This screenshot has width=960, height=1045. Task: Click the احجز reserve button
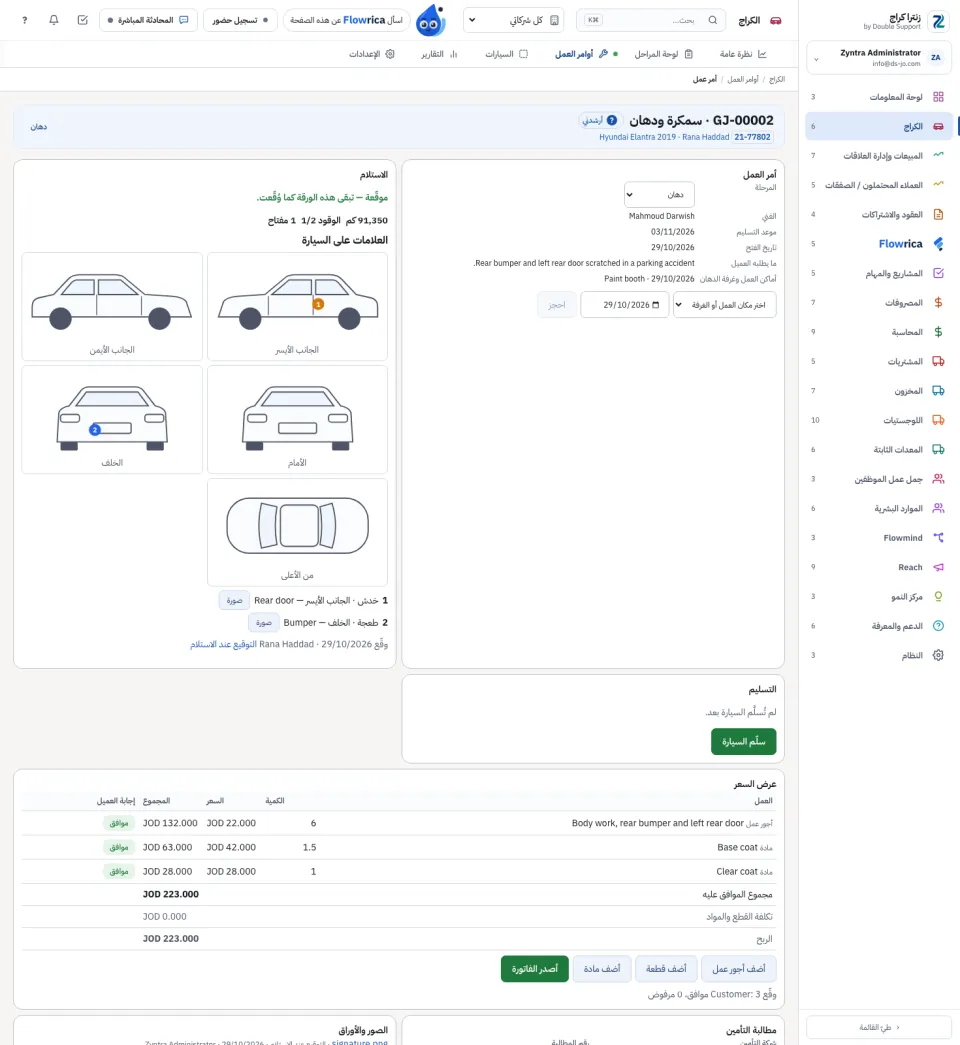557,305
